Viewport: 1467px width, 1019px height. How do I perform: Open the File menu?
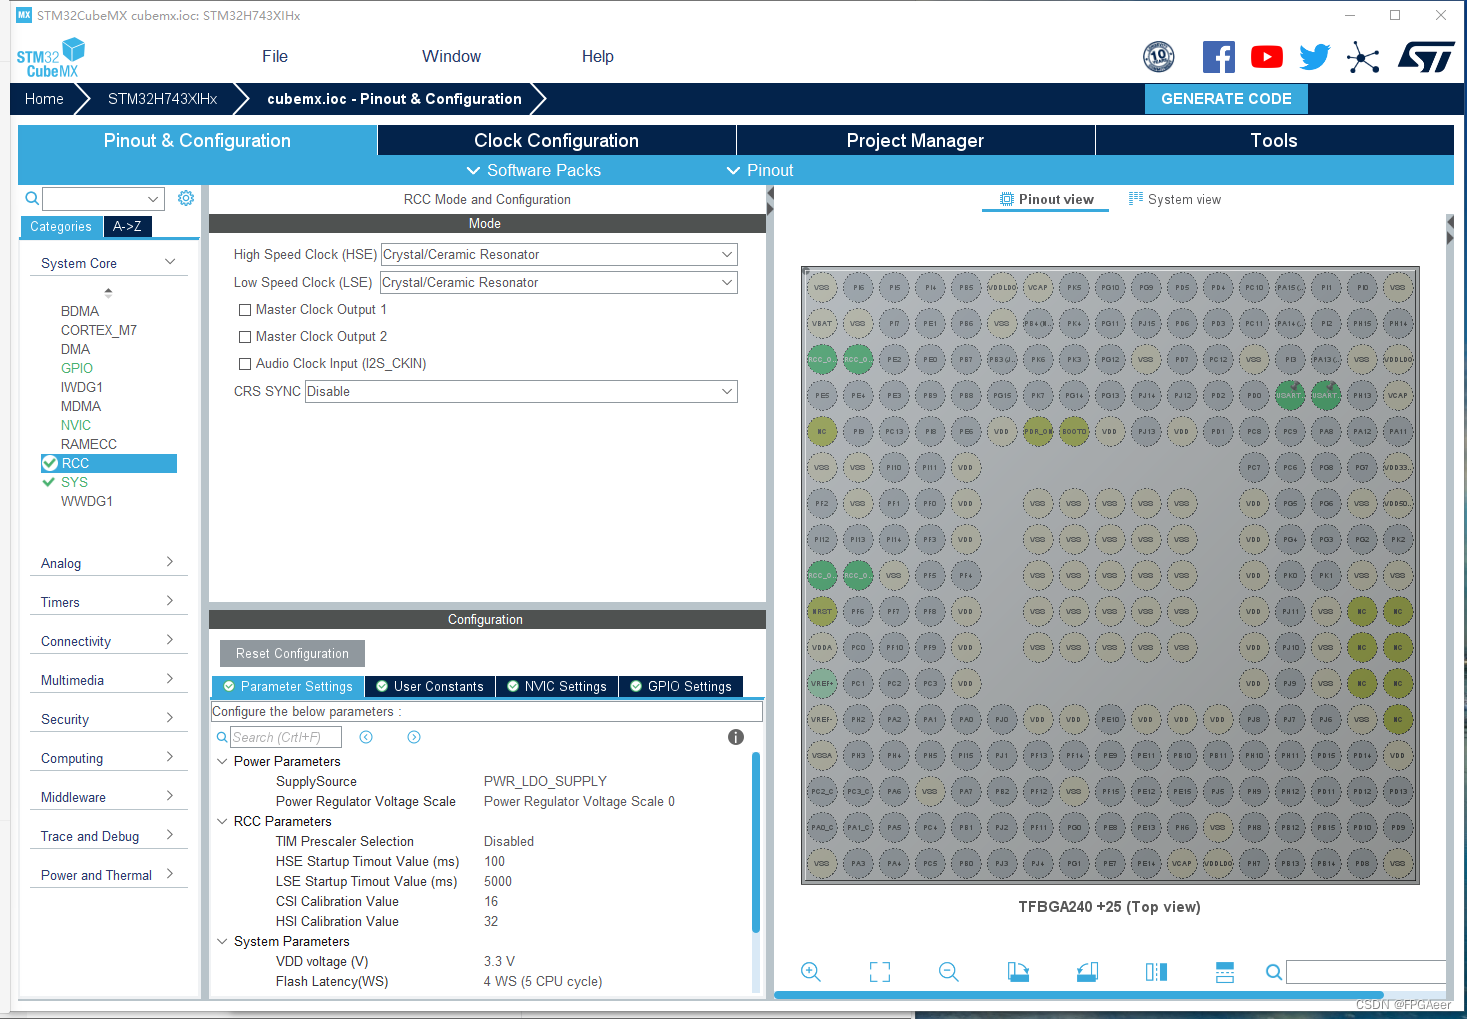[x=275, y=57]
